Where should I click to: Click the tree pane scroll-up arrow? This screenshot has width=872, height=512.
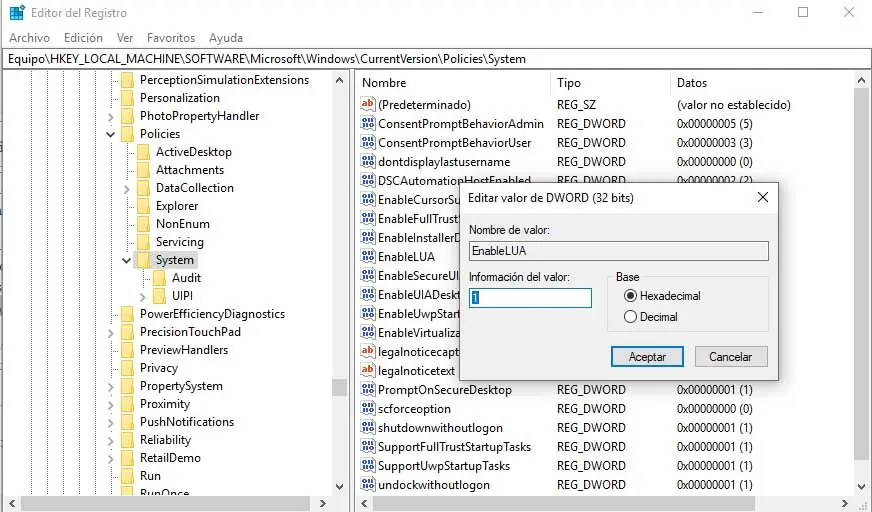pos(339,81)
